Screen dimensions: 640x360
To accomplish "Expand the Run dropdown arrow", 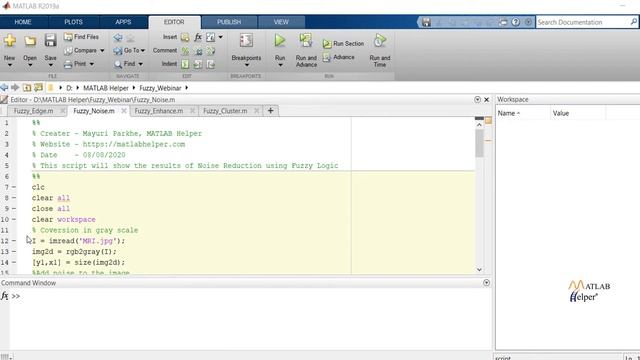I will (x=280, y=65).
